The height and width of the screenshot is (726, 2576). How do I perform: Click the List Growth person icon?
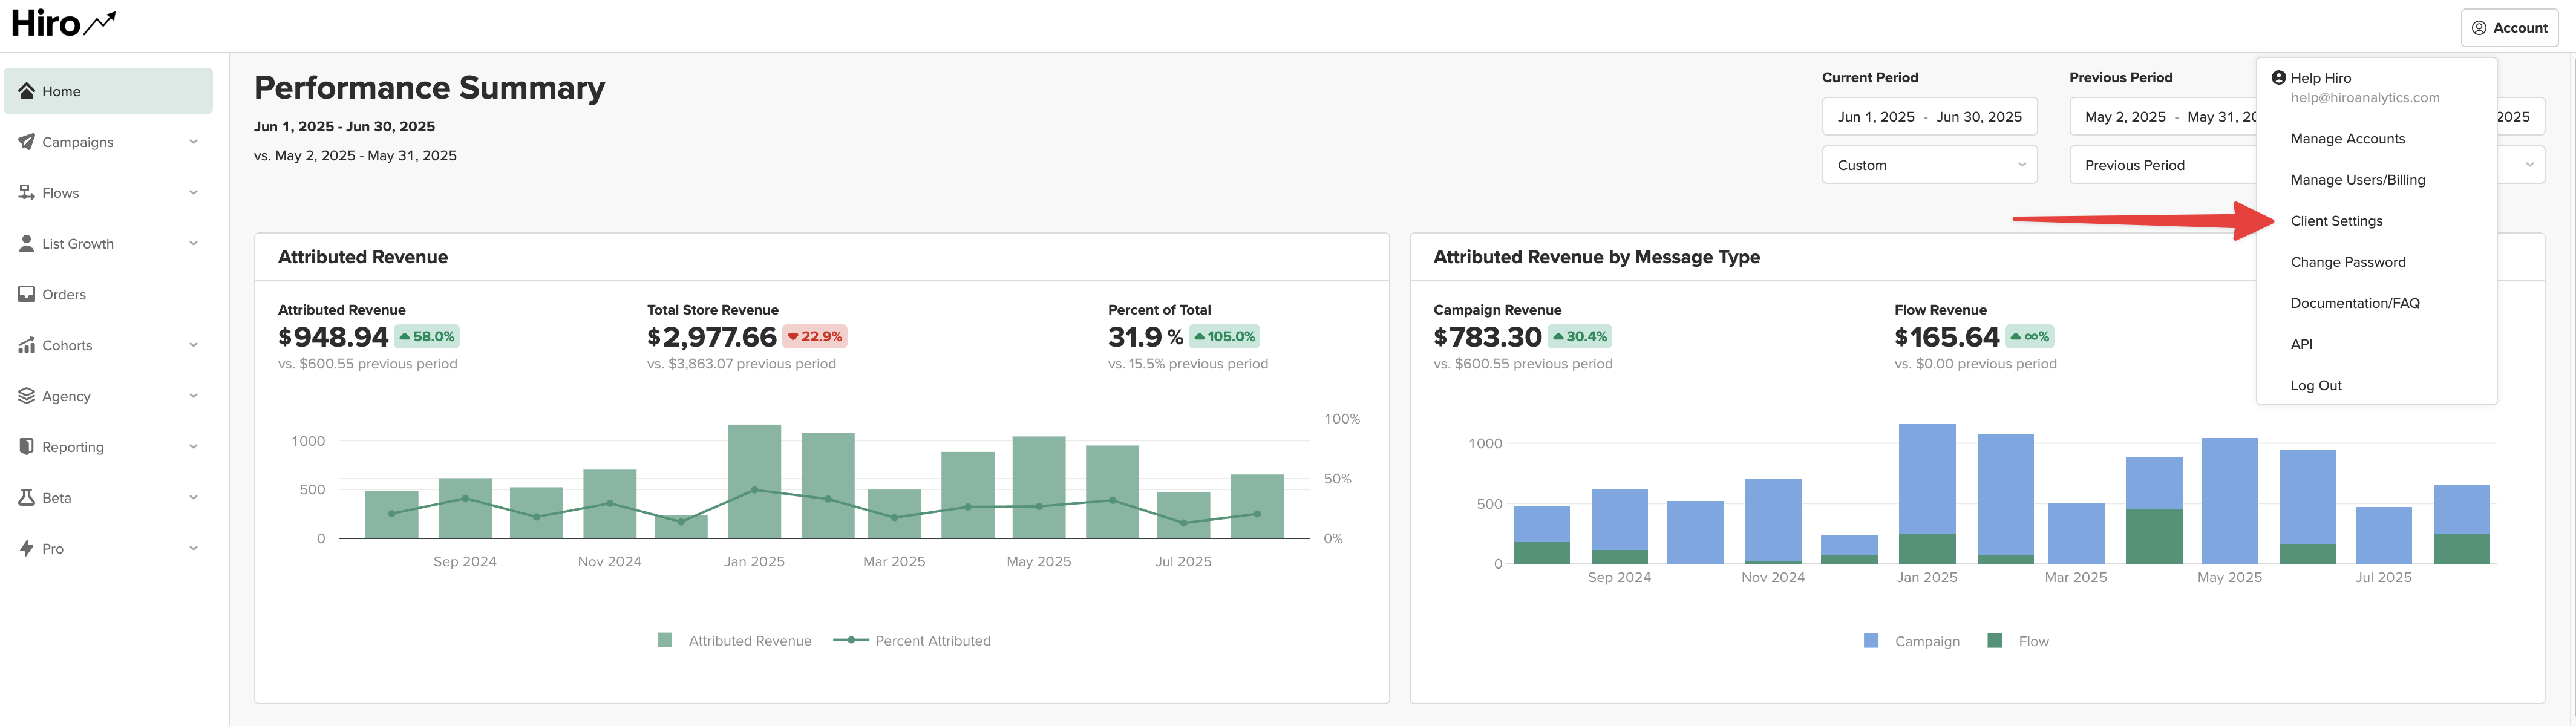pos(27,243)
